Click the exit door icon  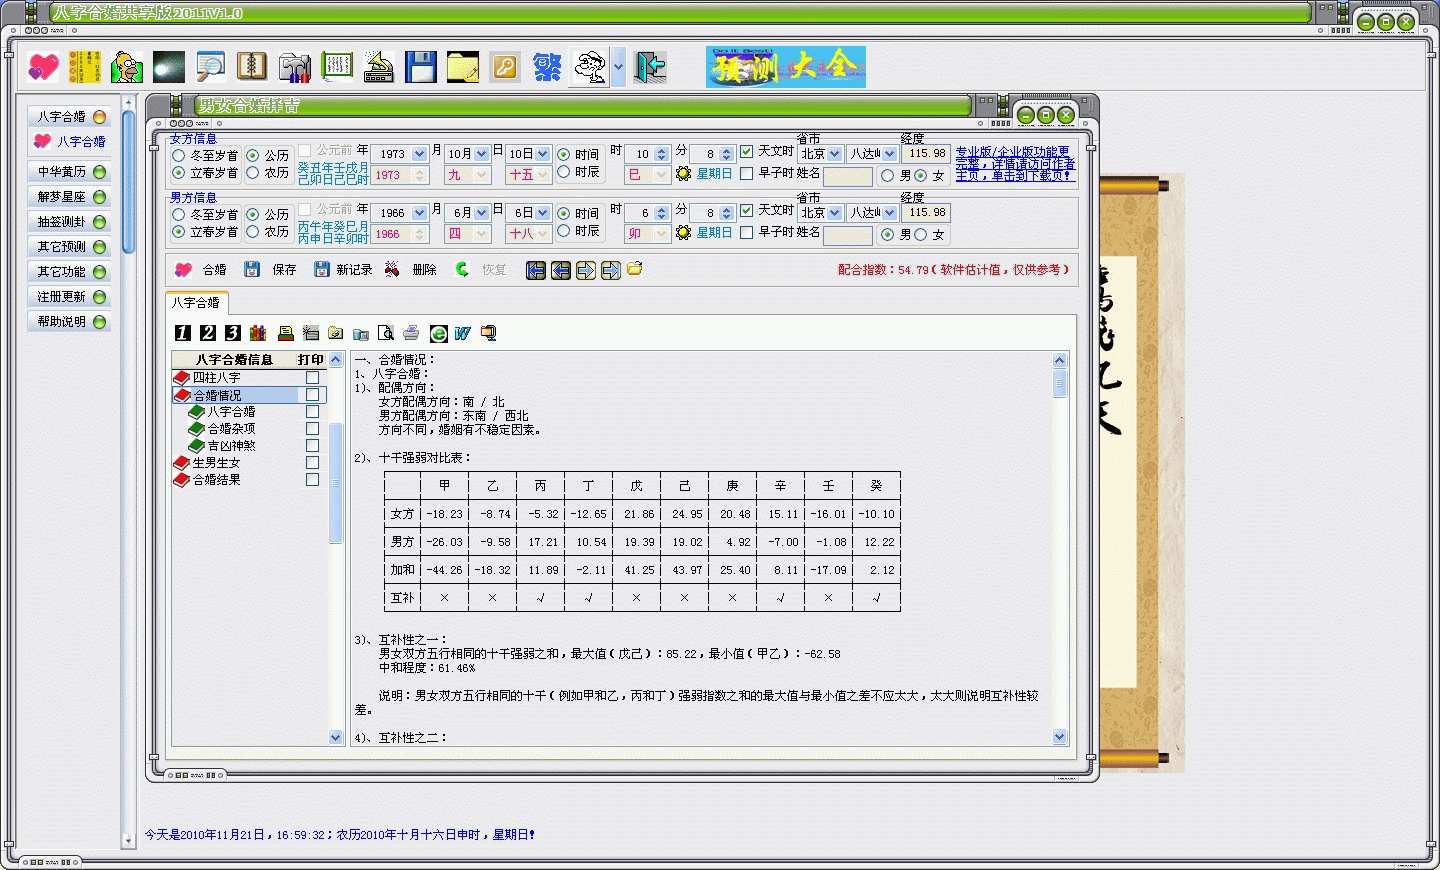650,67
